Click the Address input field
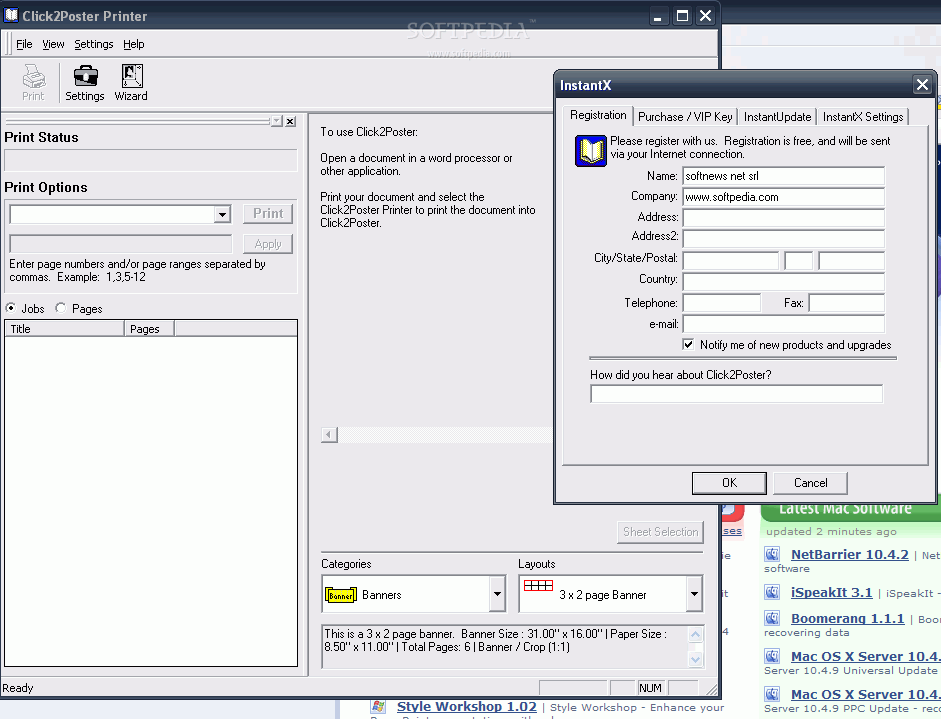 click(784, 217)
